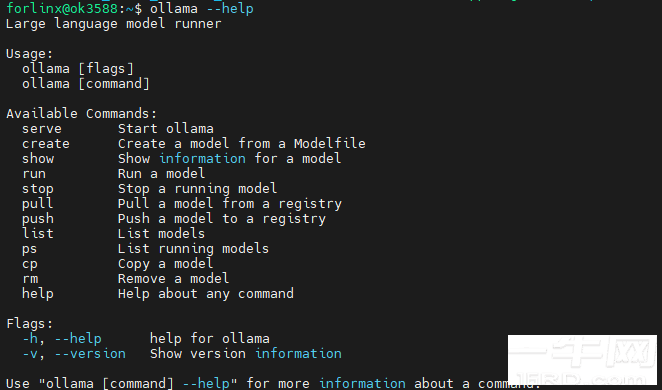Click the 'show' command entry
The height and width of the screenshot is (390, 662).
[x=38, y=159]
